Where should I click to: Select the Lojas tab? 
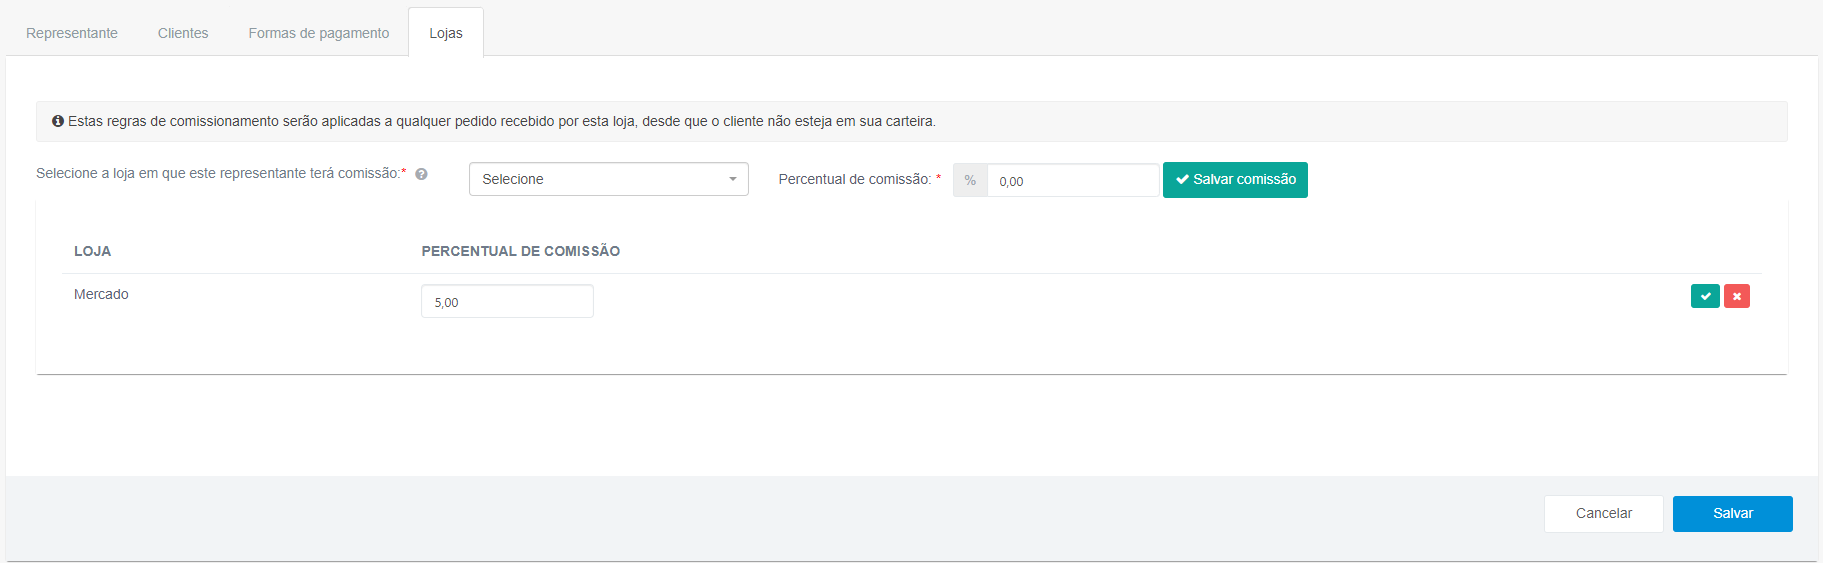coord(446,33)
